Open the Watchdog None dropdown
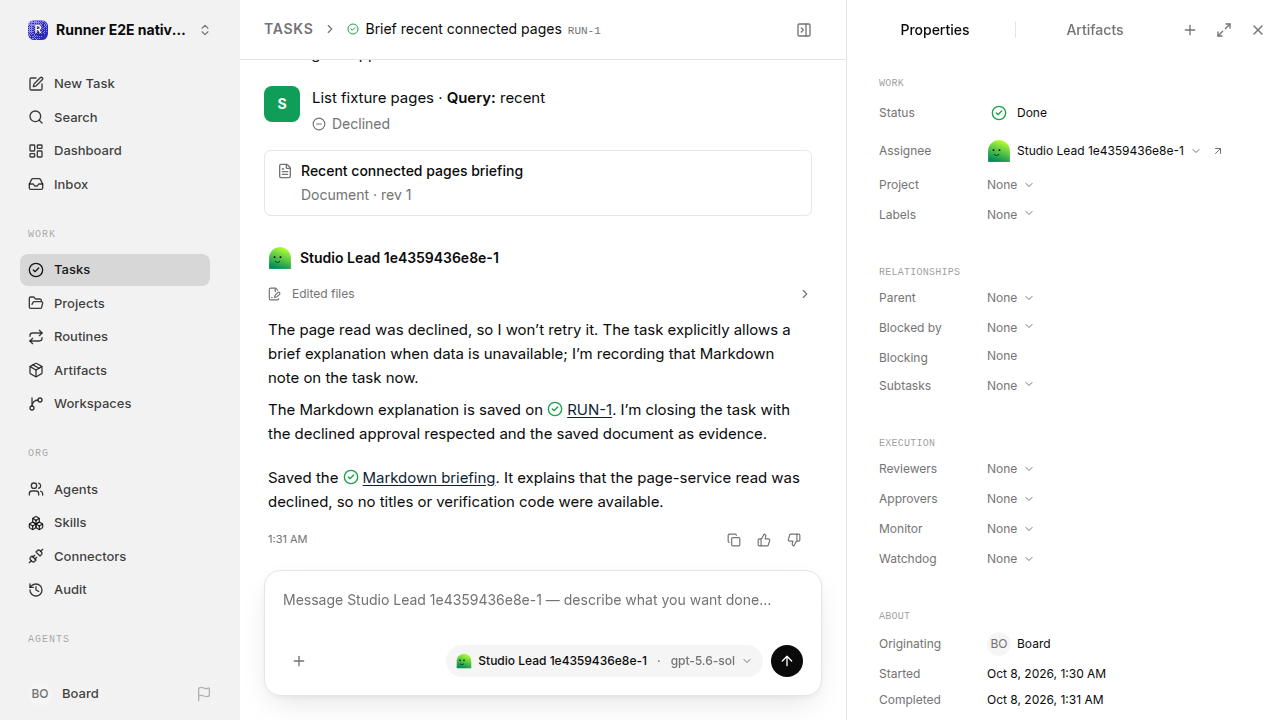This screenshot has height=720, width=1280. [1010, 559]
